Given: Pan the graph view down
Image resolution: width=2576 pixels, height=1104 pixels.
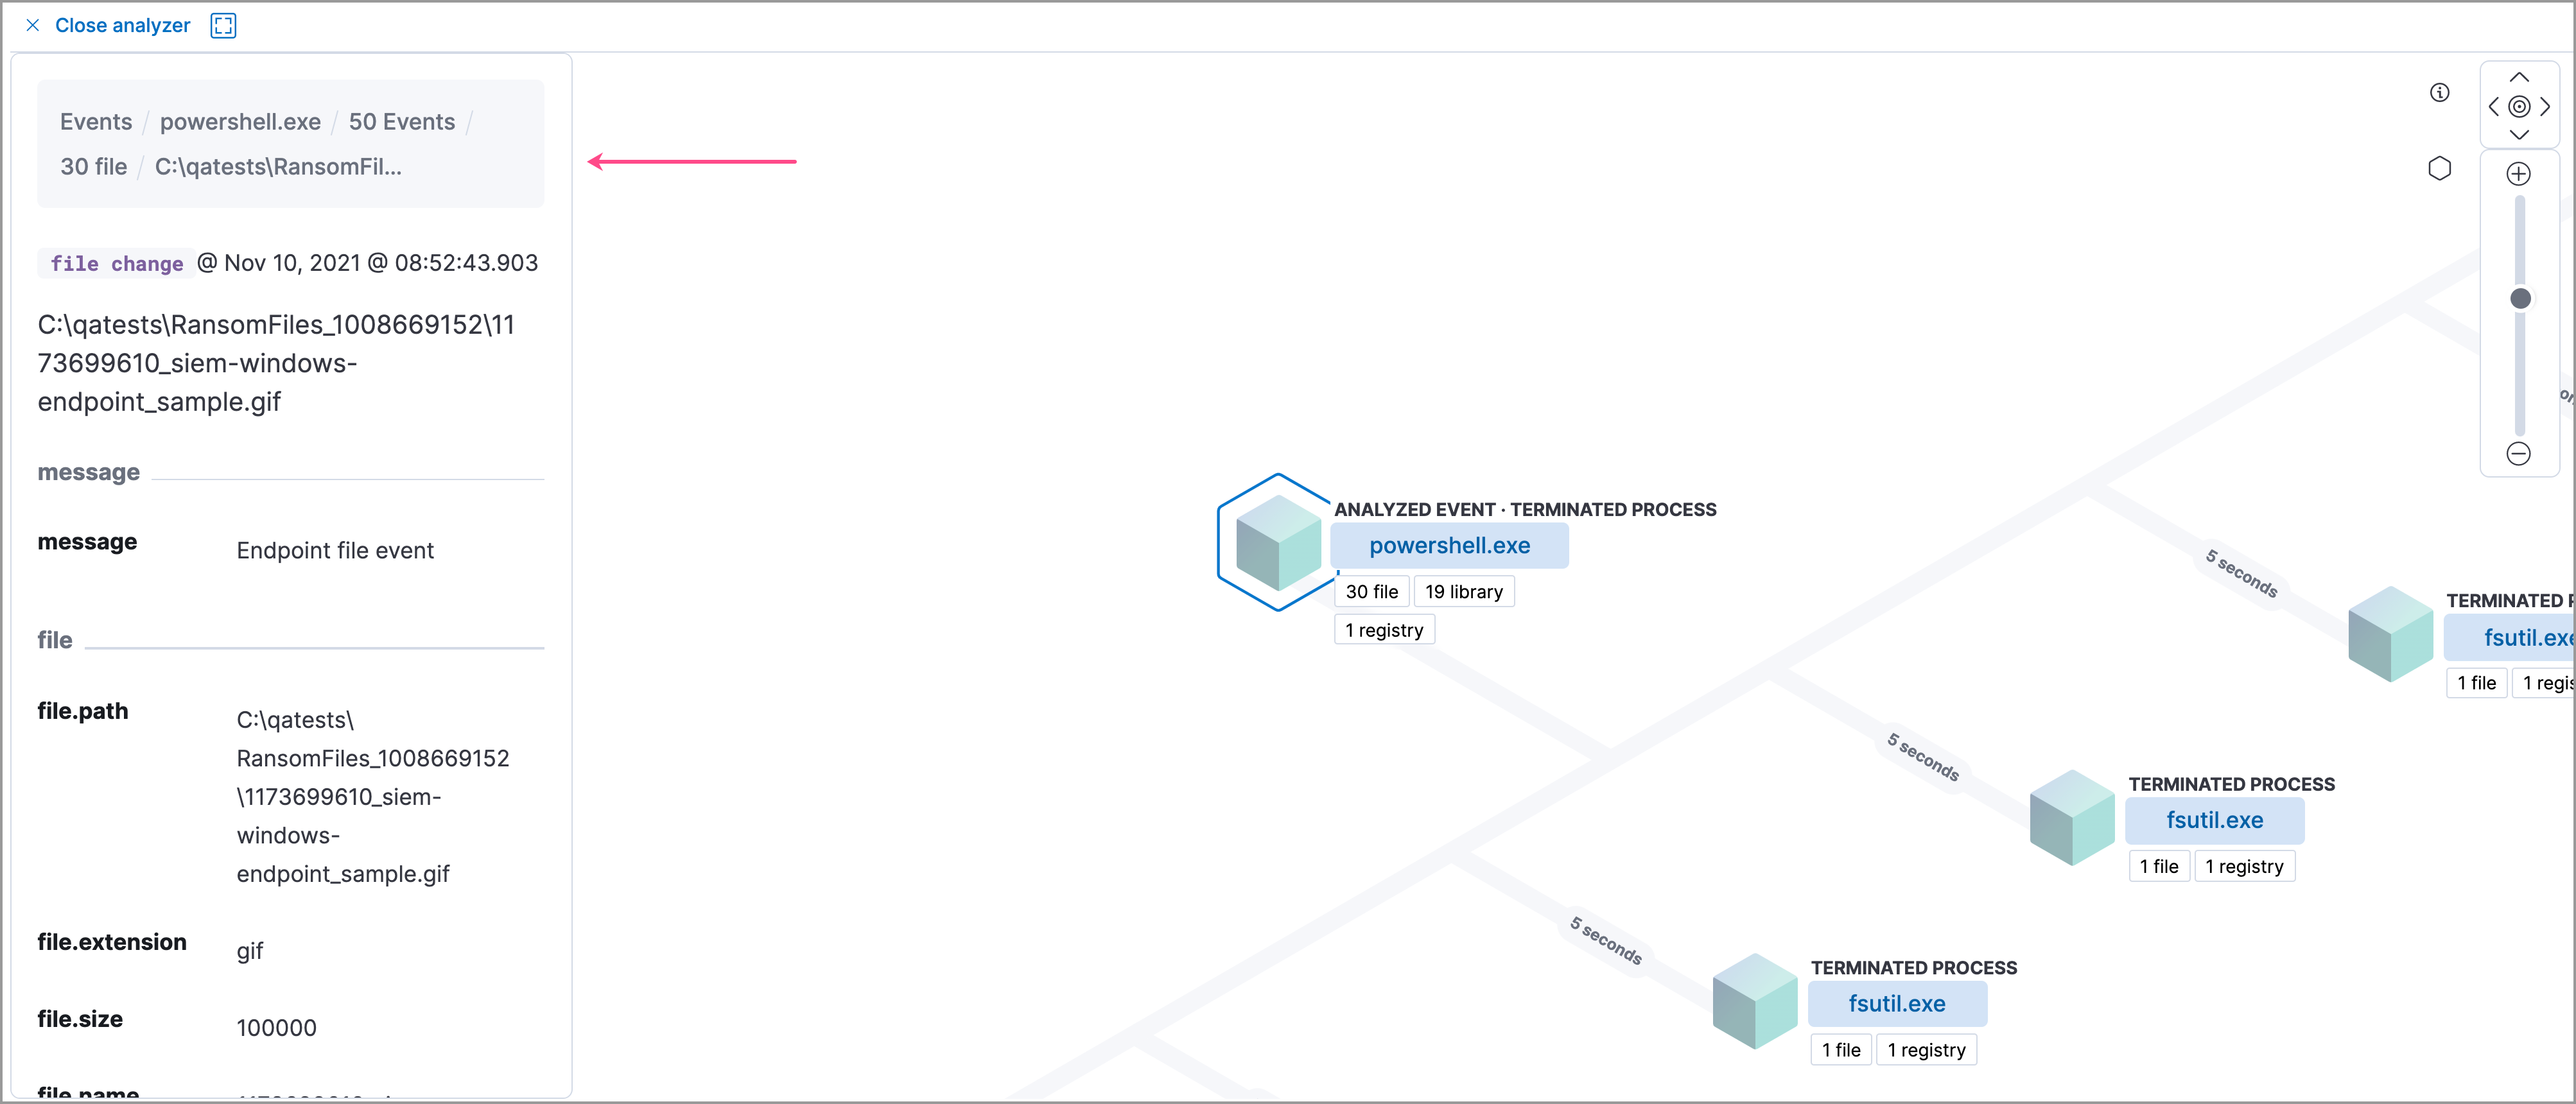Looking at the screenshot, I should pyautogui.click(x=2519, y=135).
